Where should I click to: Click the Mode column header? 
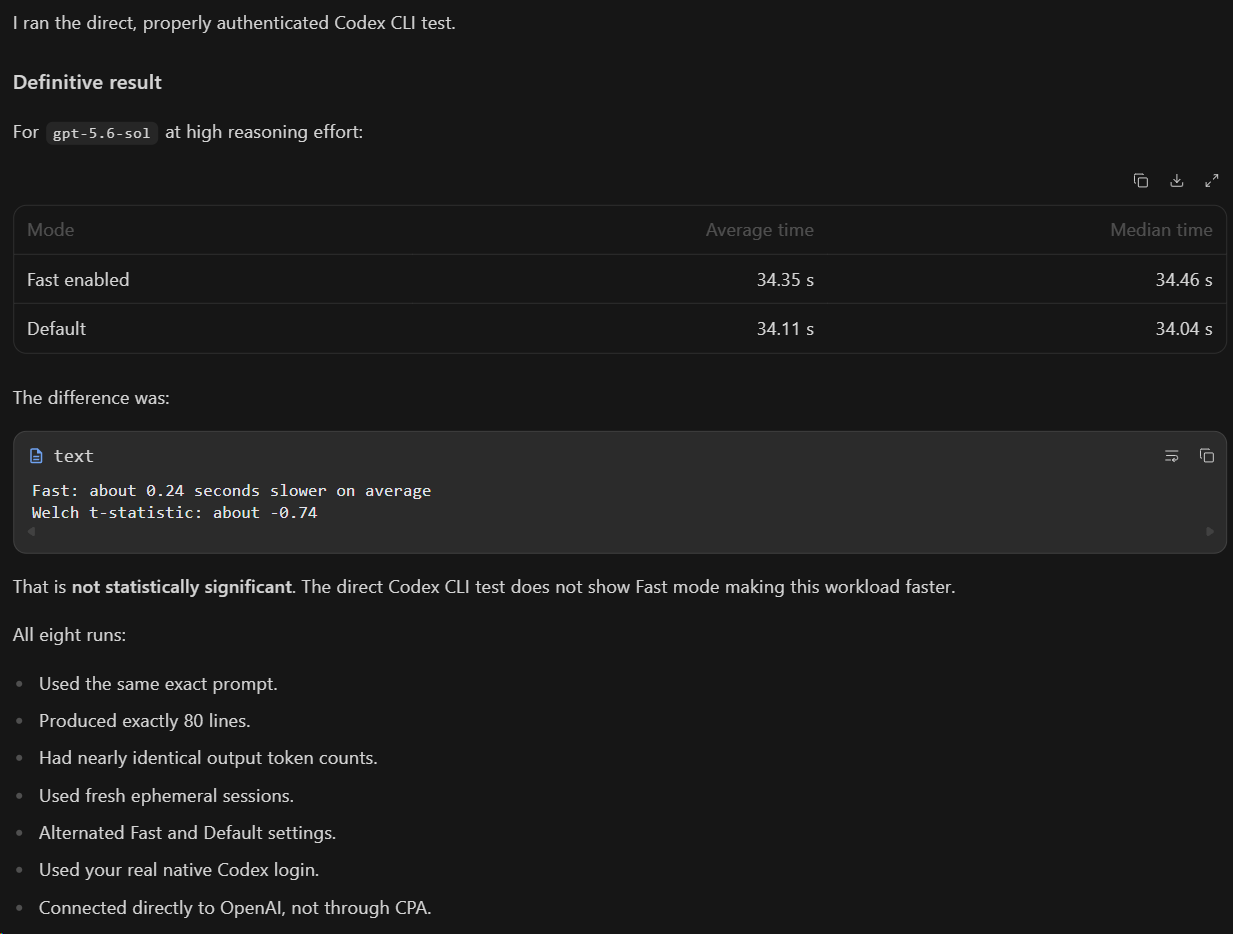[x=51, y=230]
